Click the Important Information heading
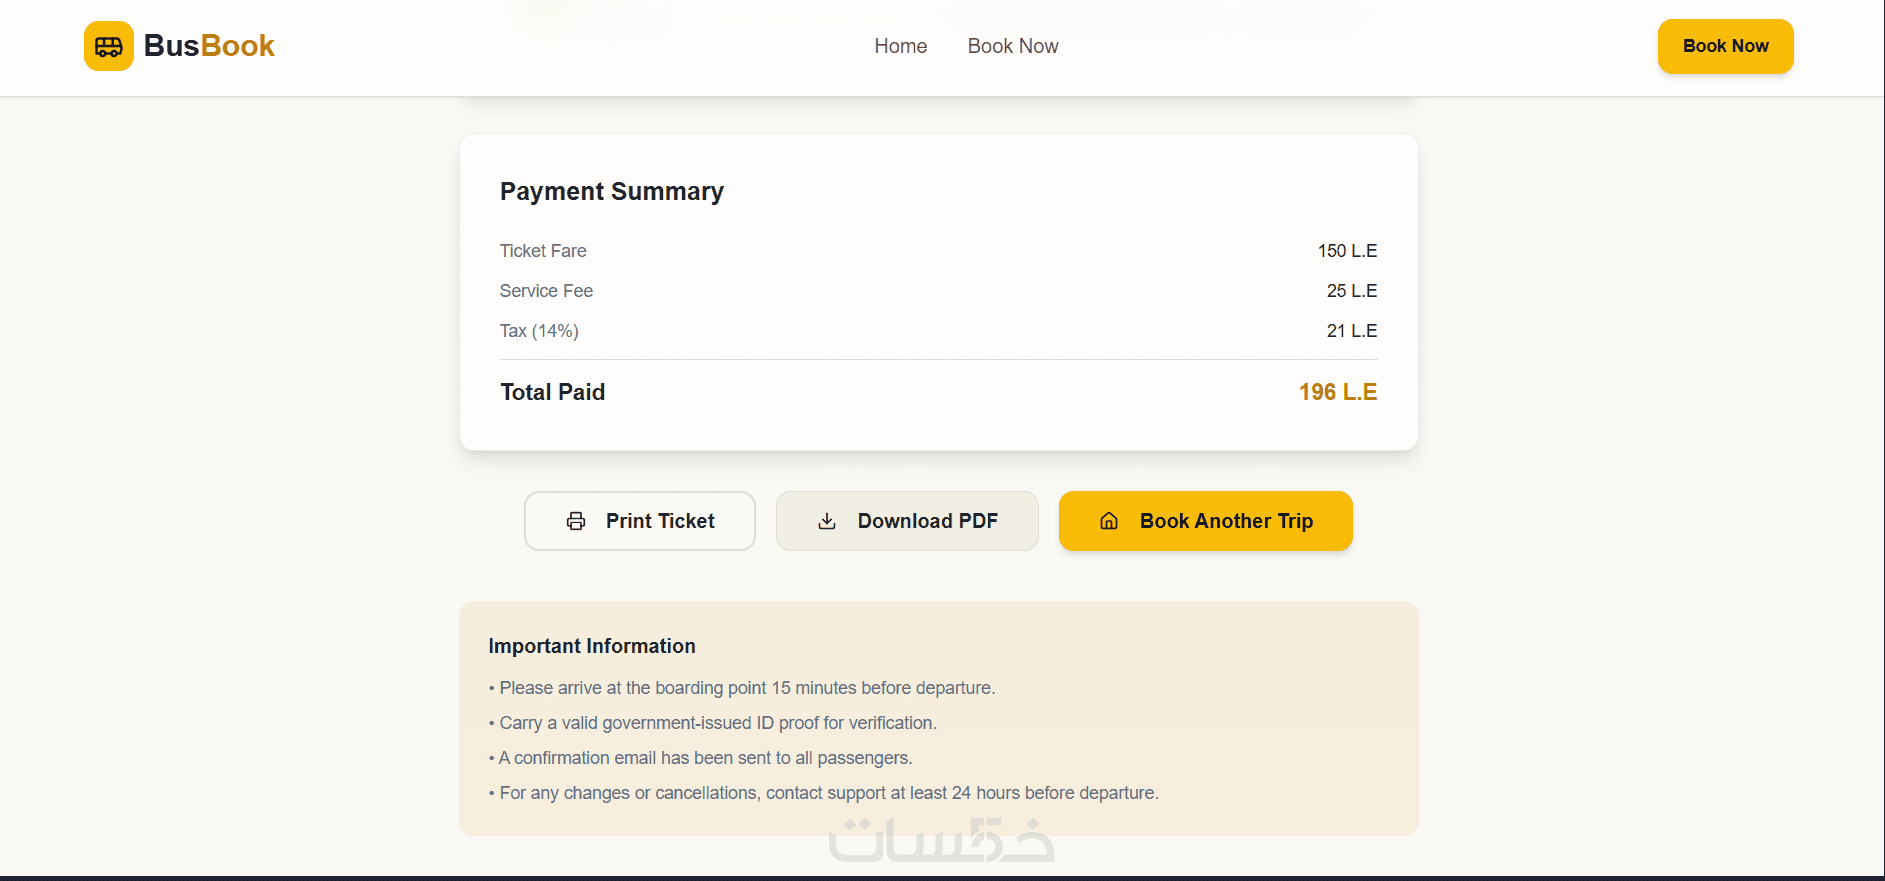This screenshot has height=881, width=1885. [591, 646]
